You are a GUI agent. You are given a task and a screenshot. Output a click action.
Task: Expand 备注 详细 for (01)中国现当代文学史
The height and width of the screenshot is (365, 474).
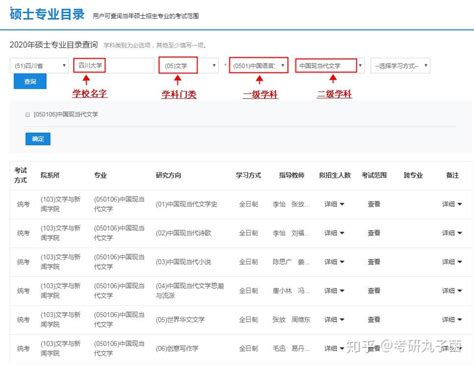[452, 204]
